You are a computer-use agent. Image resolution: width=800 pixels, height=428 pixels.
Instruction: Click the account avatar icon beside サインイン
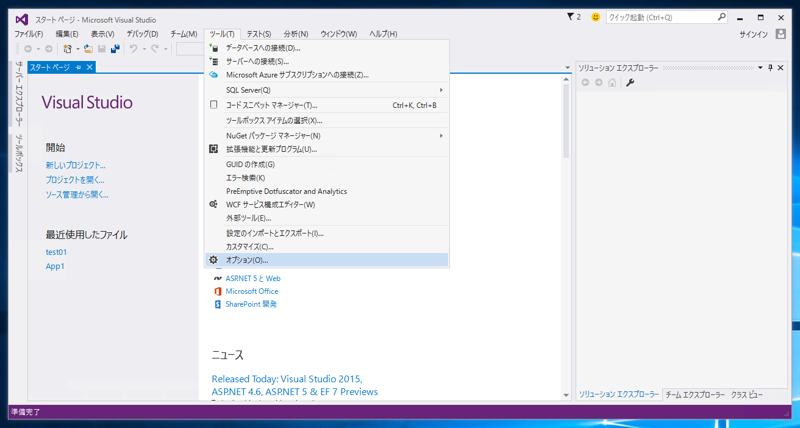tap(781, 34)
